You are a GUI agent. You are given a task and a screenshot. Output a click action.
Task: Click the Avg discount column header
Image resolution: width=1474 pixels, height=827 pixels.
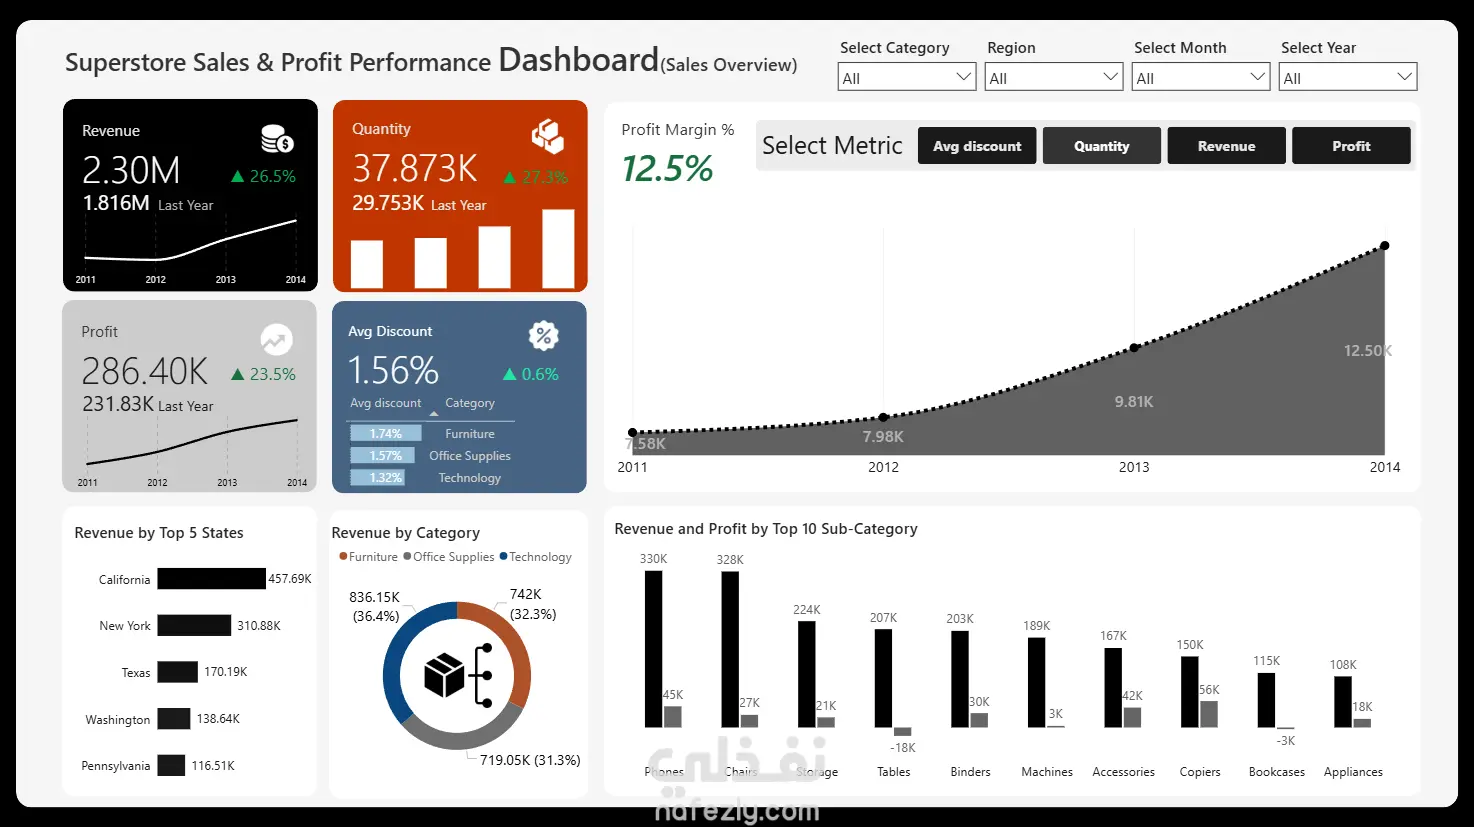tap(385, 403)
